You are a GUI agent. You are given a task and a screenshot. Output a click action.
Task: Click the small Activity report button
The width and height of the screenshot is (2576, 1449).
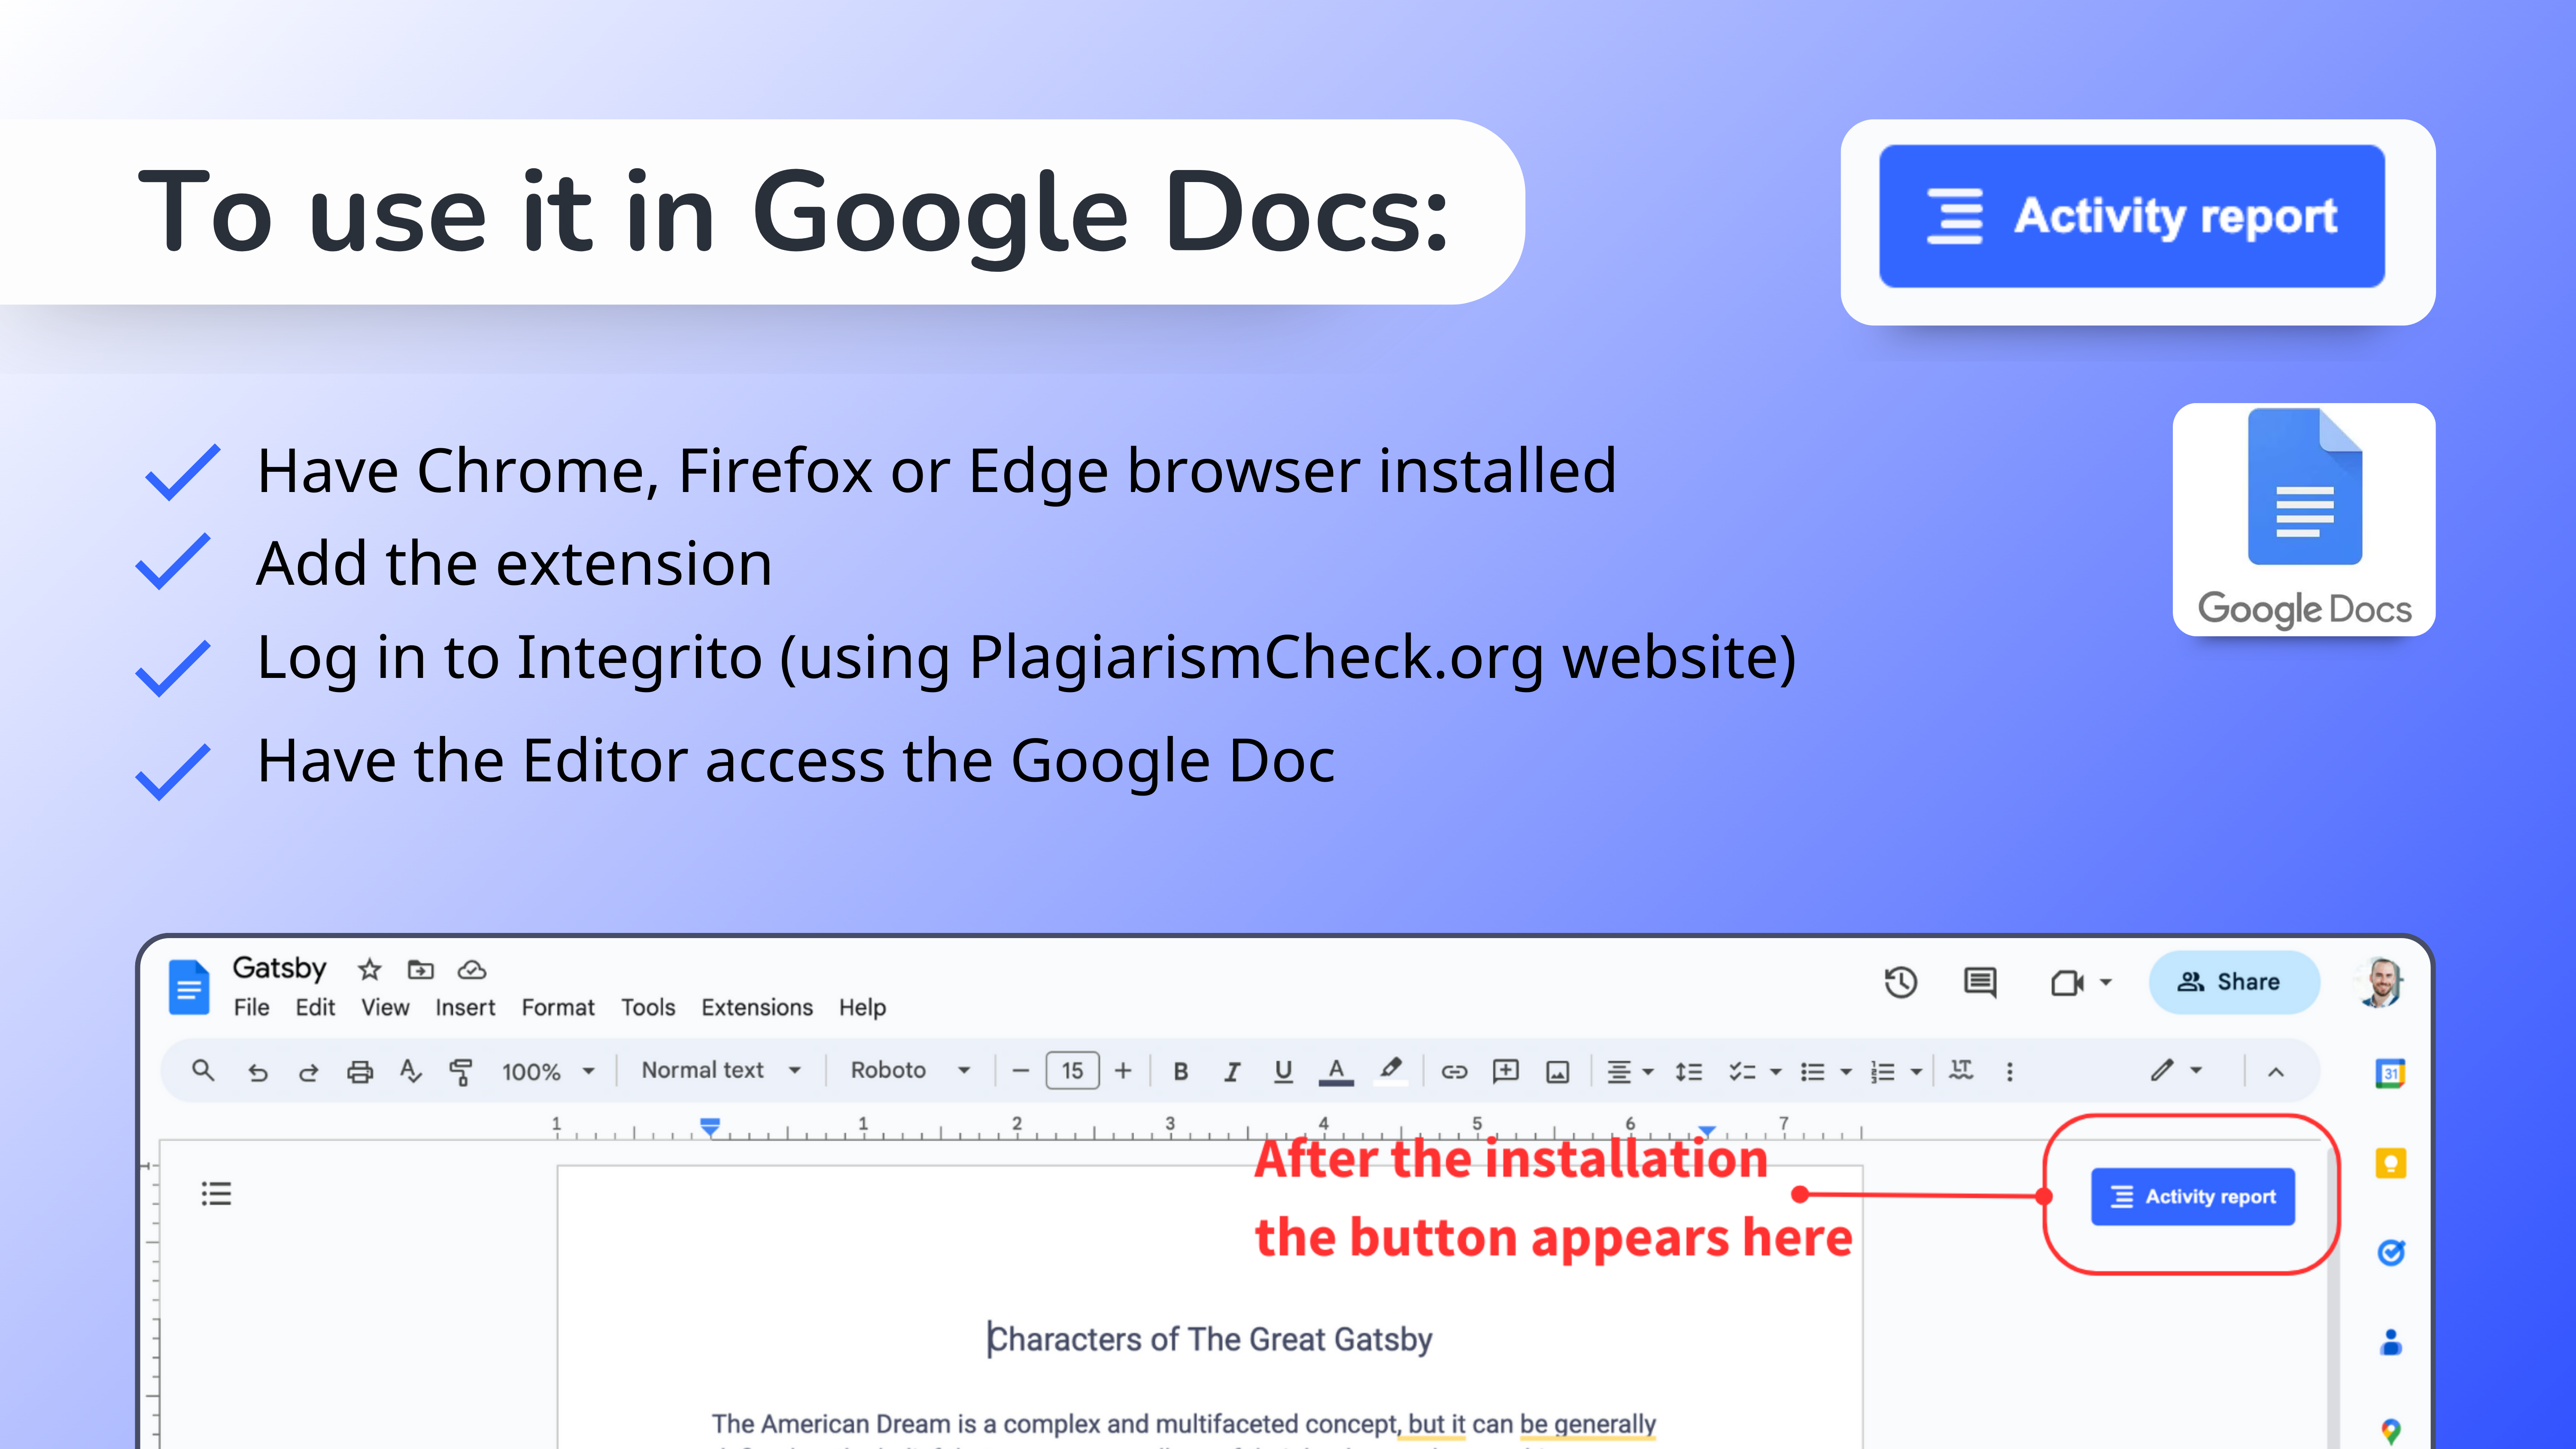[2192, 1196]
